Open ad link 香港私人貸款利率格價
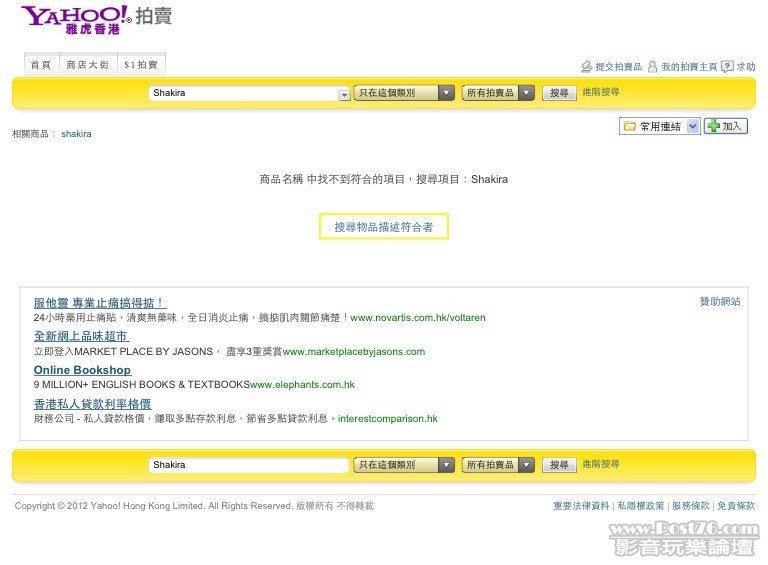This screenshot has height=565, width=768. tap(92, 404)
